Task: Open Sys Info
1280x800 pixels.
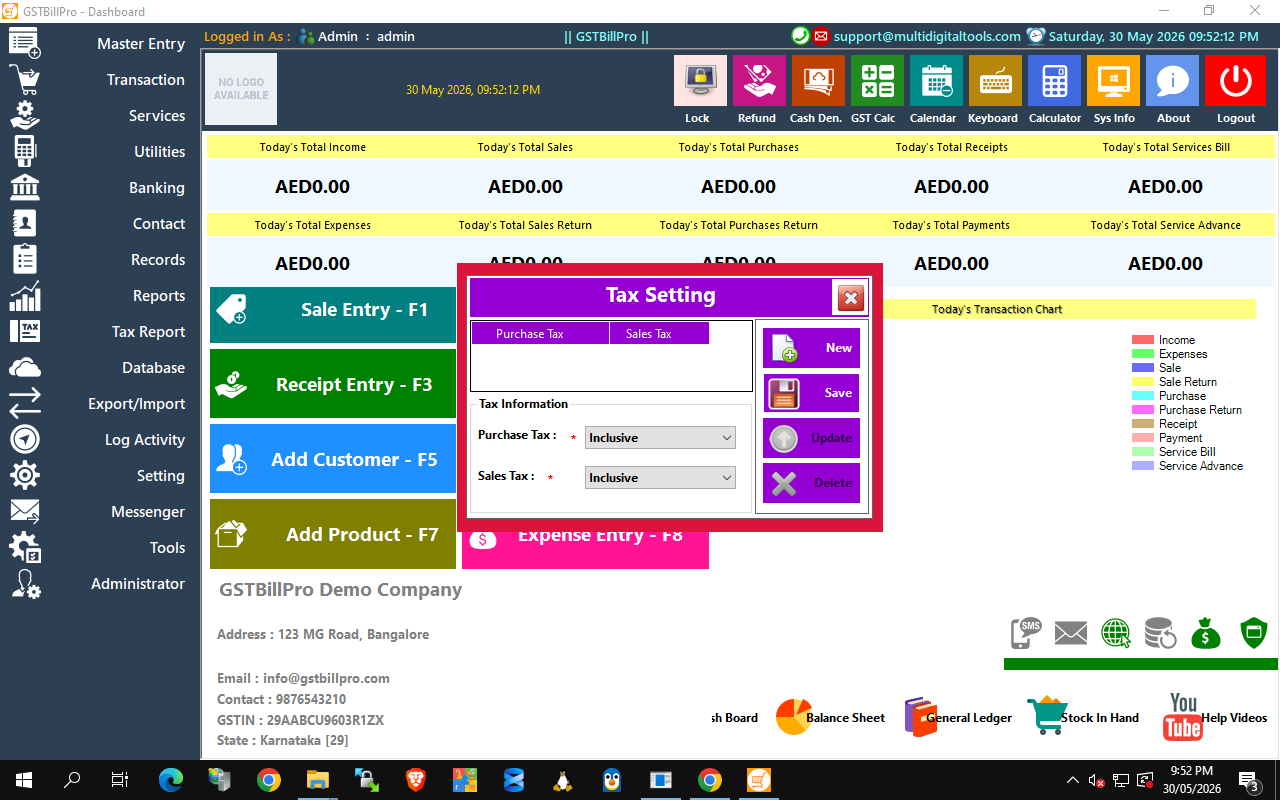Action: pyautogui.click(x=1113, y=81)
